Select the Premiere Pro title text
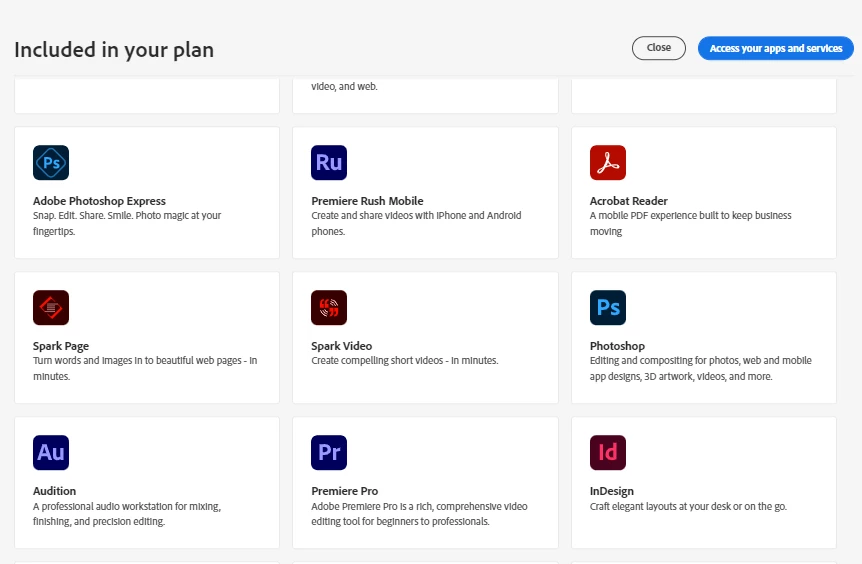This screenshot has height=564, width=862. [345, 491]
